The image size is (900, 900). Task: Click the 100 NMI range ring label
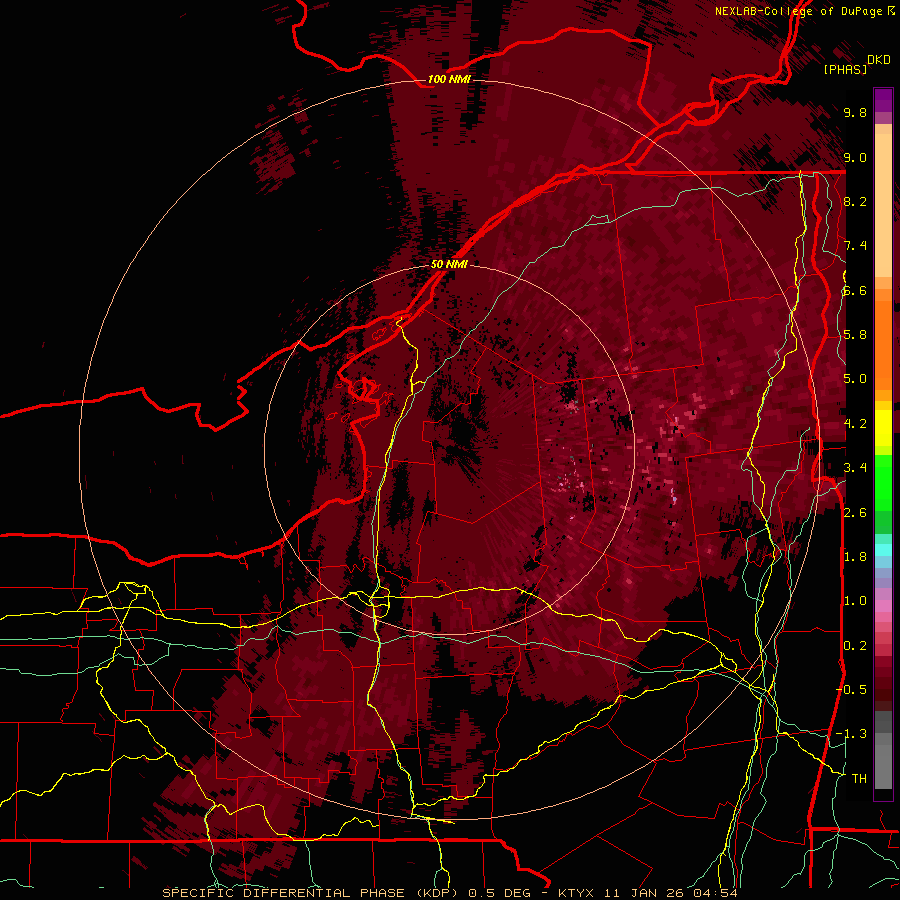tap(449, 79)
